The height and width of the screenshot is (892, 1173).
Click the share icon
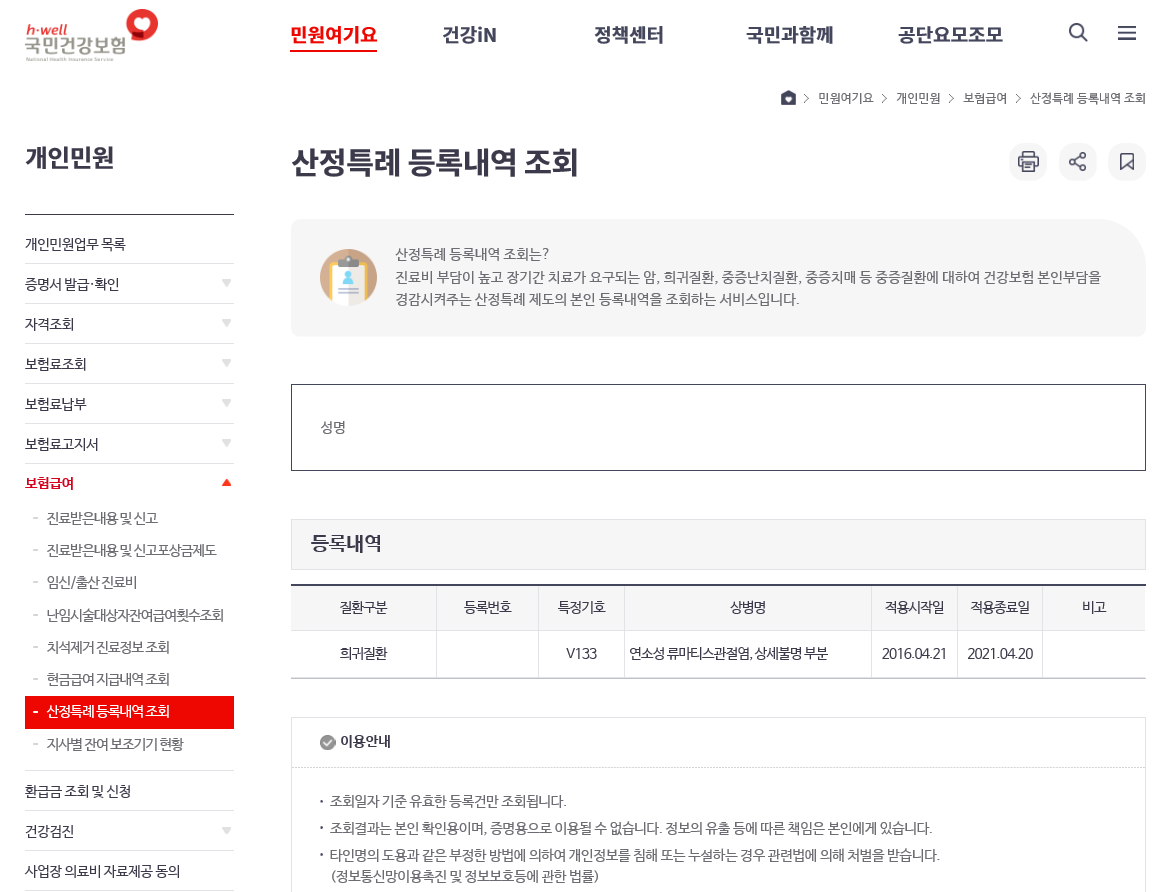point(1077,162)
